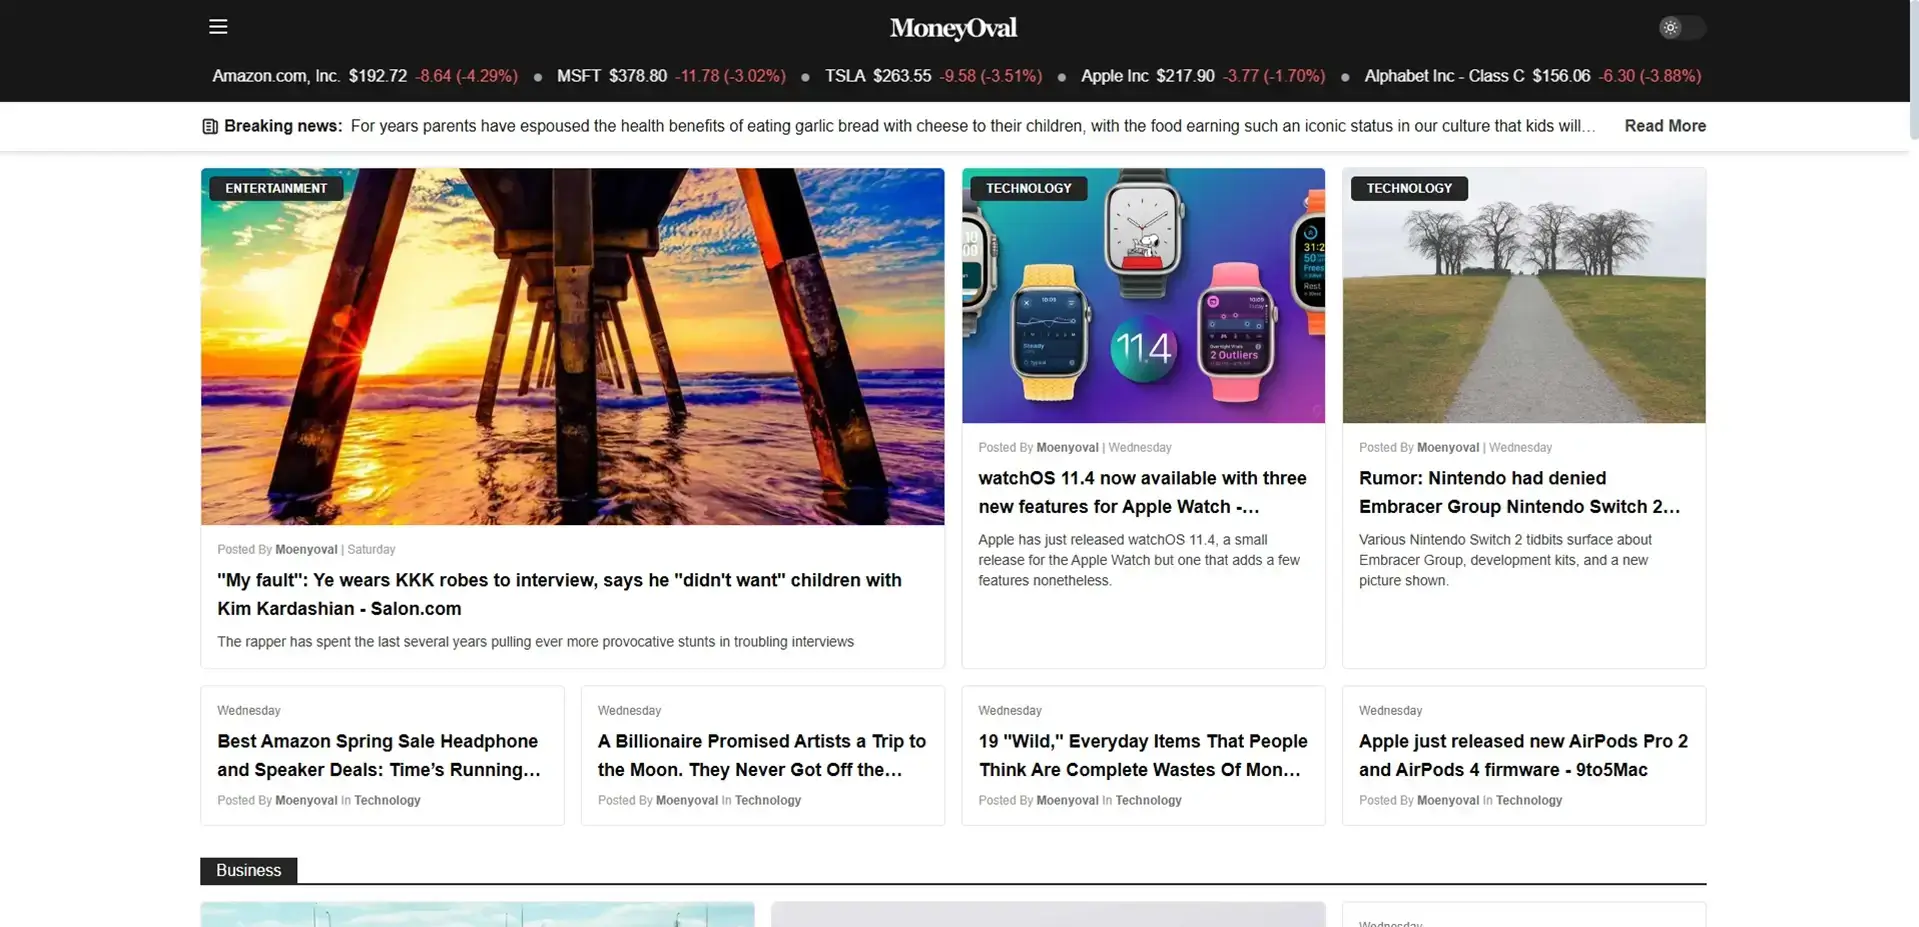Click the MoneyOval site logo
This screenshot has width=1919, height=927.
953,28
